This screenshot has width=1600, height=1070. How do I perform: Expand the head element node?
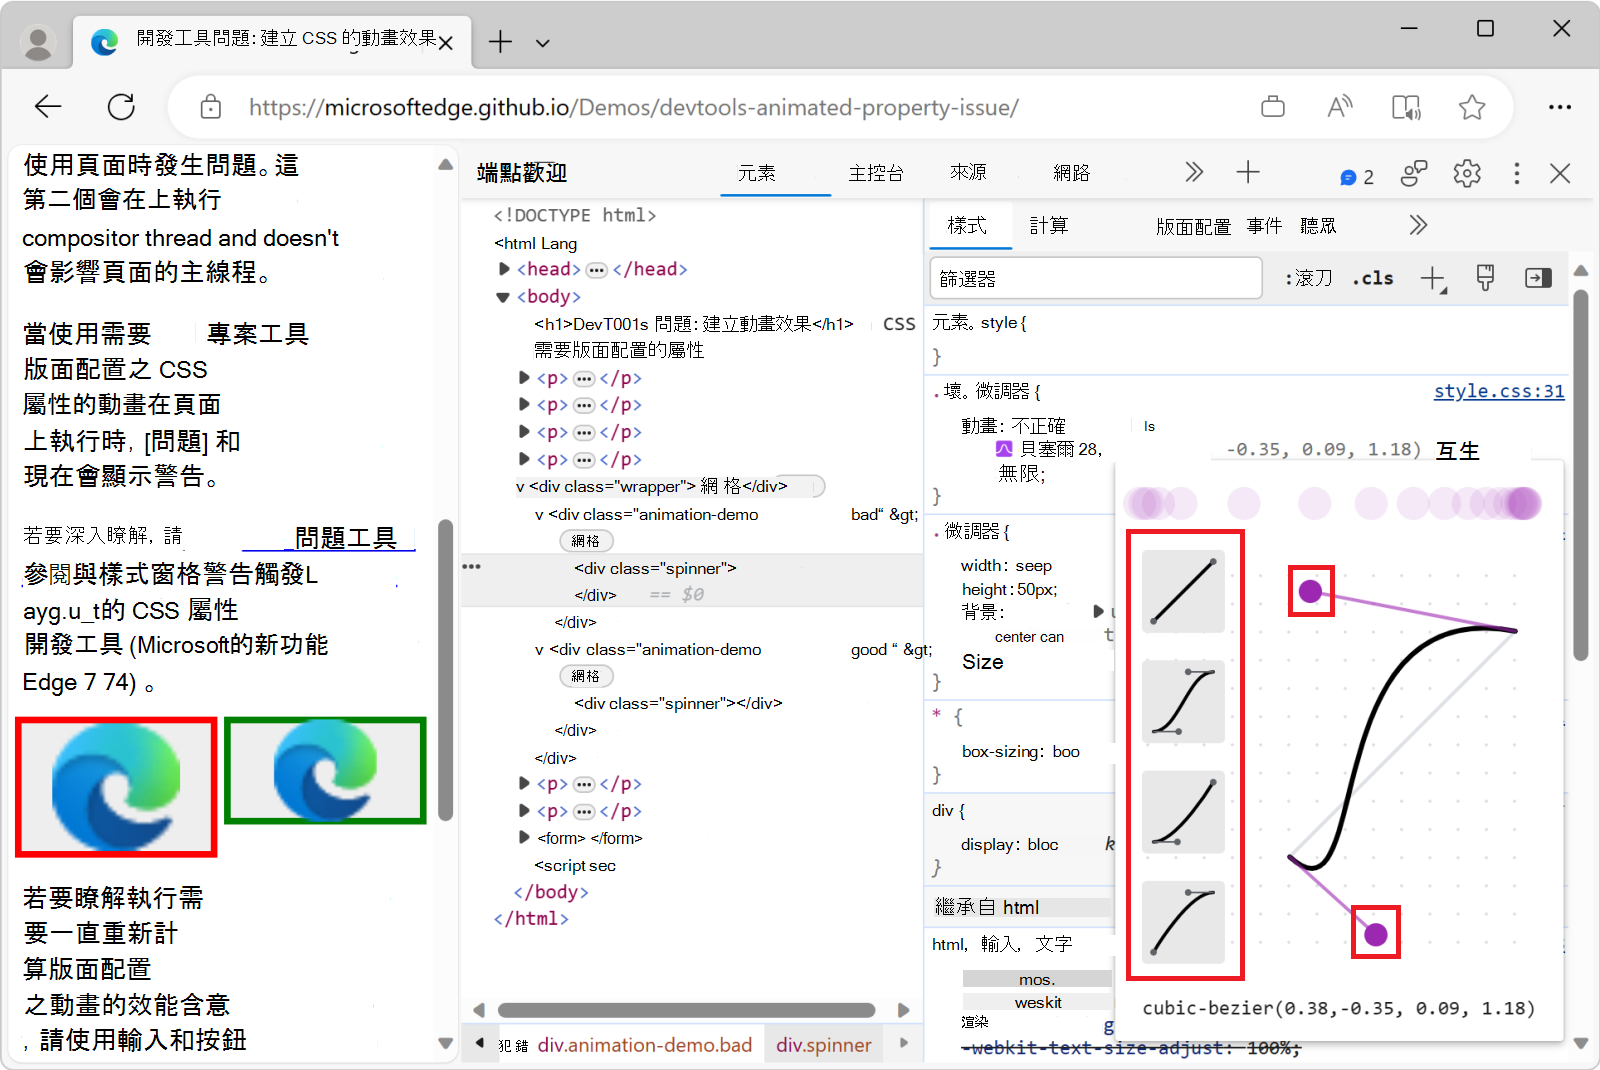pyautogui.click(x=504, y=269)
